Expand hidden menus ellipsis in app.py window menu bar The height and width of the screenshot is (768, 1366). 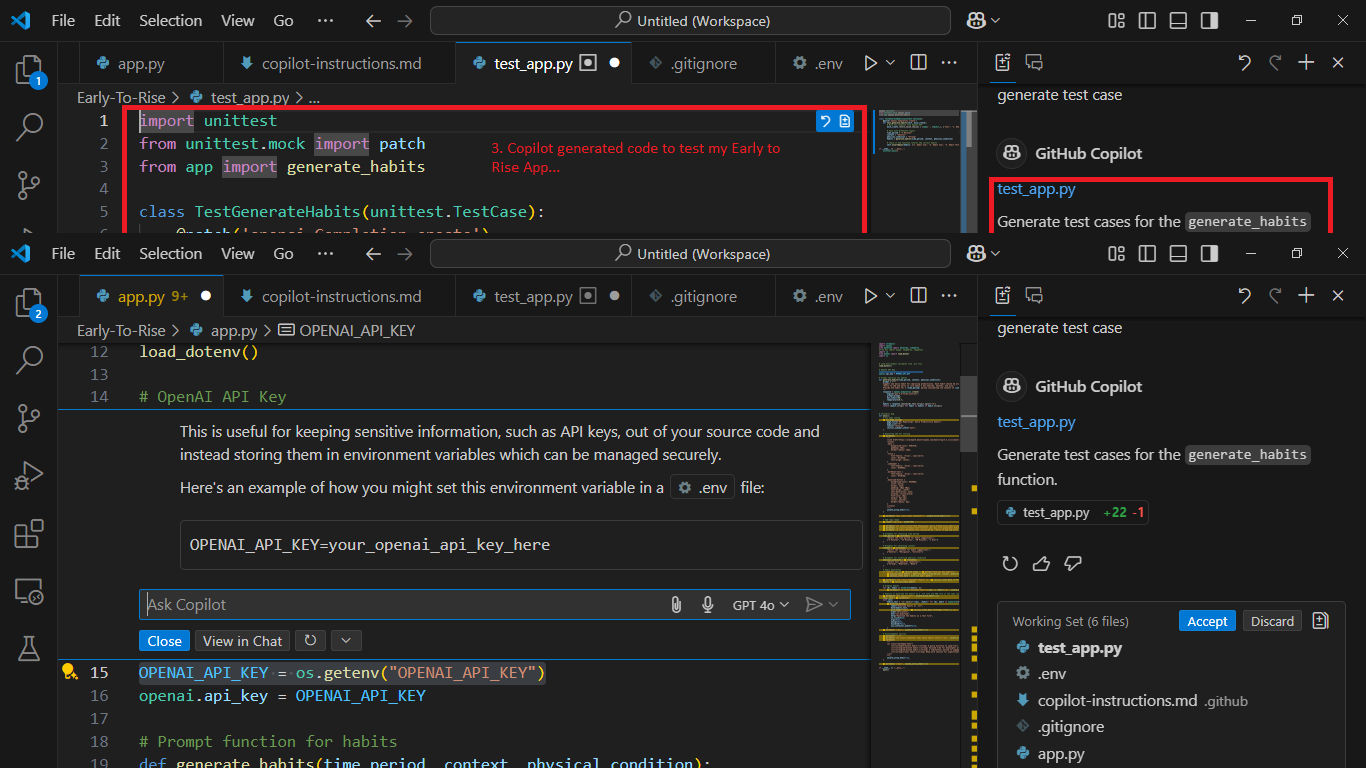click(x=325, y=253)
